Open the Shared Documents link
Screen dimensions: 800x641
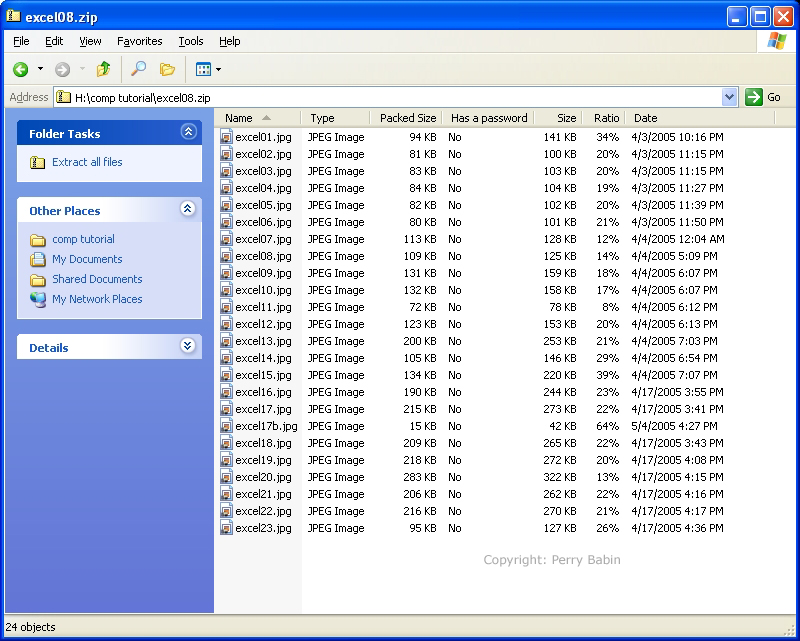click(x=97, y=279)
